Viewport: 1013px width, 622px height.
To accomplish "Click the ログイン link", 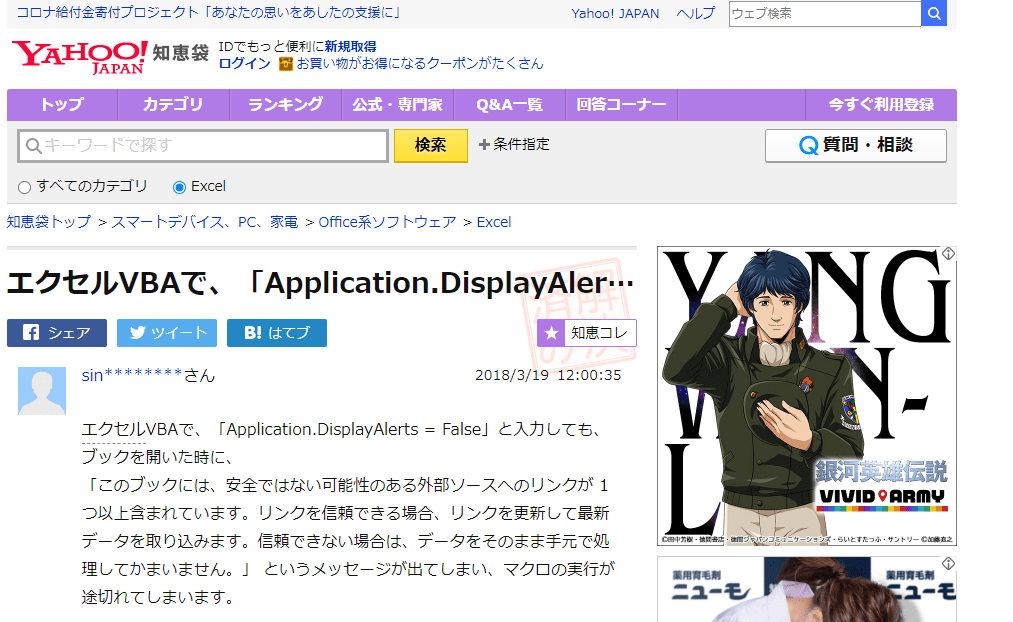I will coord(244,63).
